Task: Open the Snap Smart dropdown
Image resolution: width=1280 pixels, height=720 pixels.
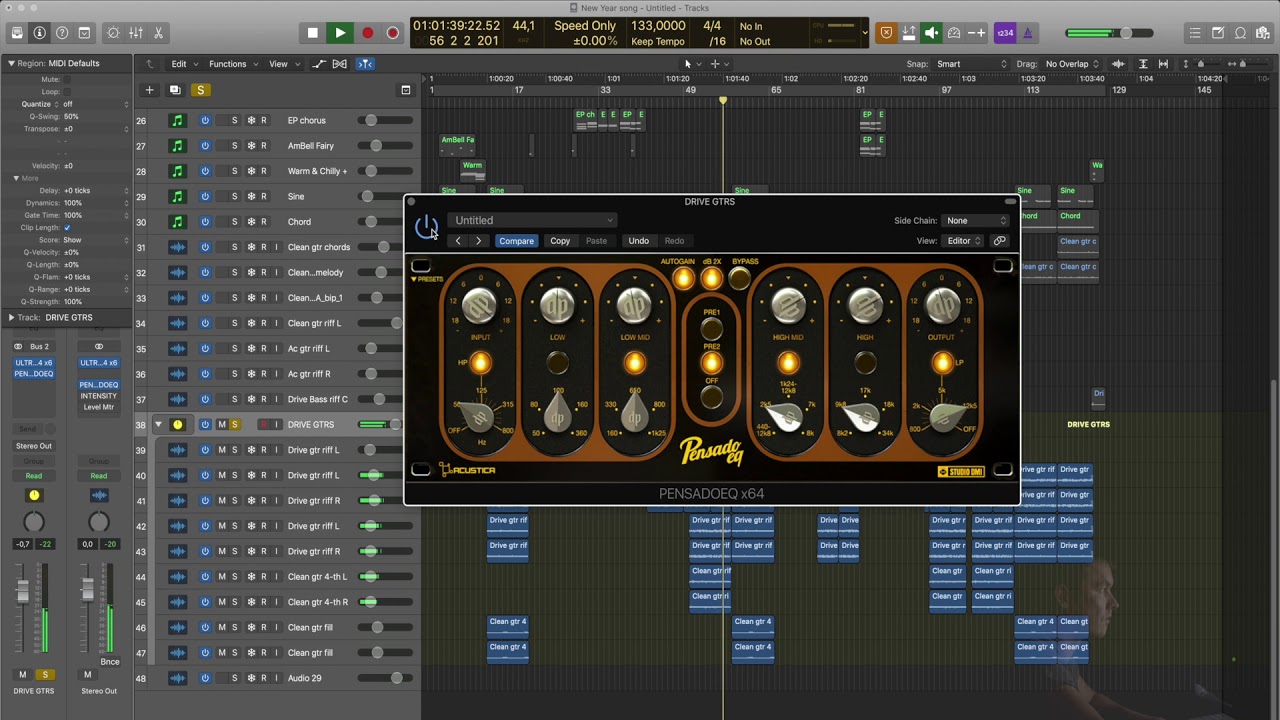Action: point(971,64)
